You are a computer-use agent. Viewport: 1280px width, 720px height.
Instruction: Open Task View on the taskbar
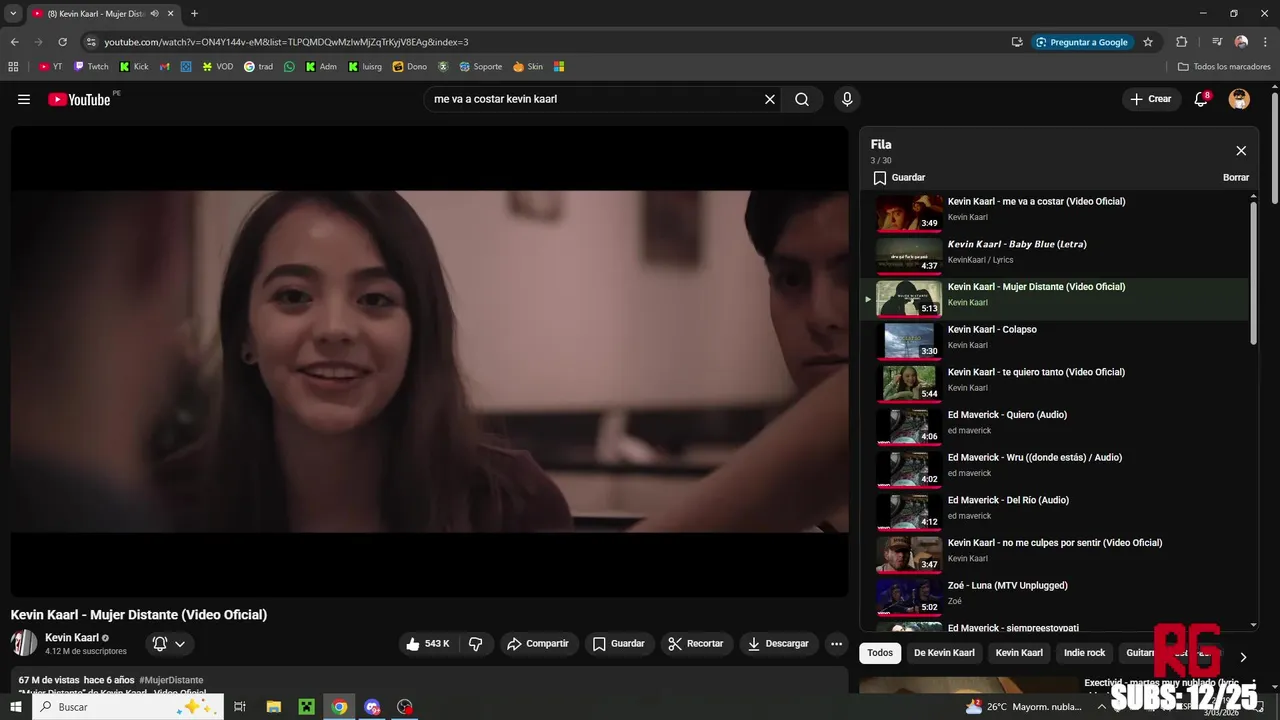click(240, 707)
